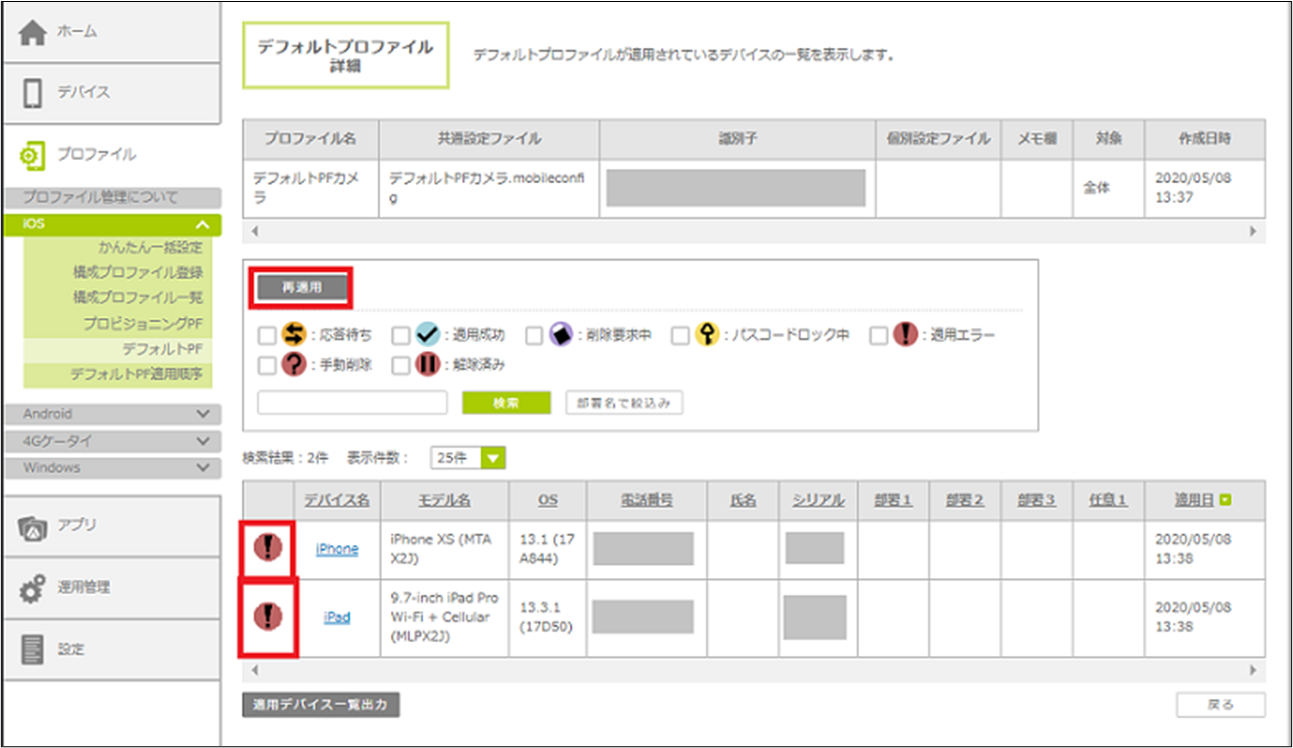Open the App sidebar section

(x=110, y=525)
